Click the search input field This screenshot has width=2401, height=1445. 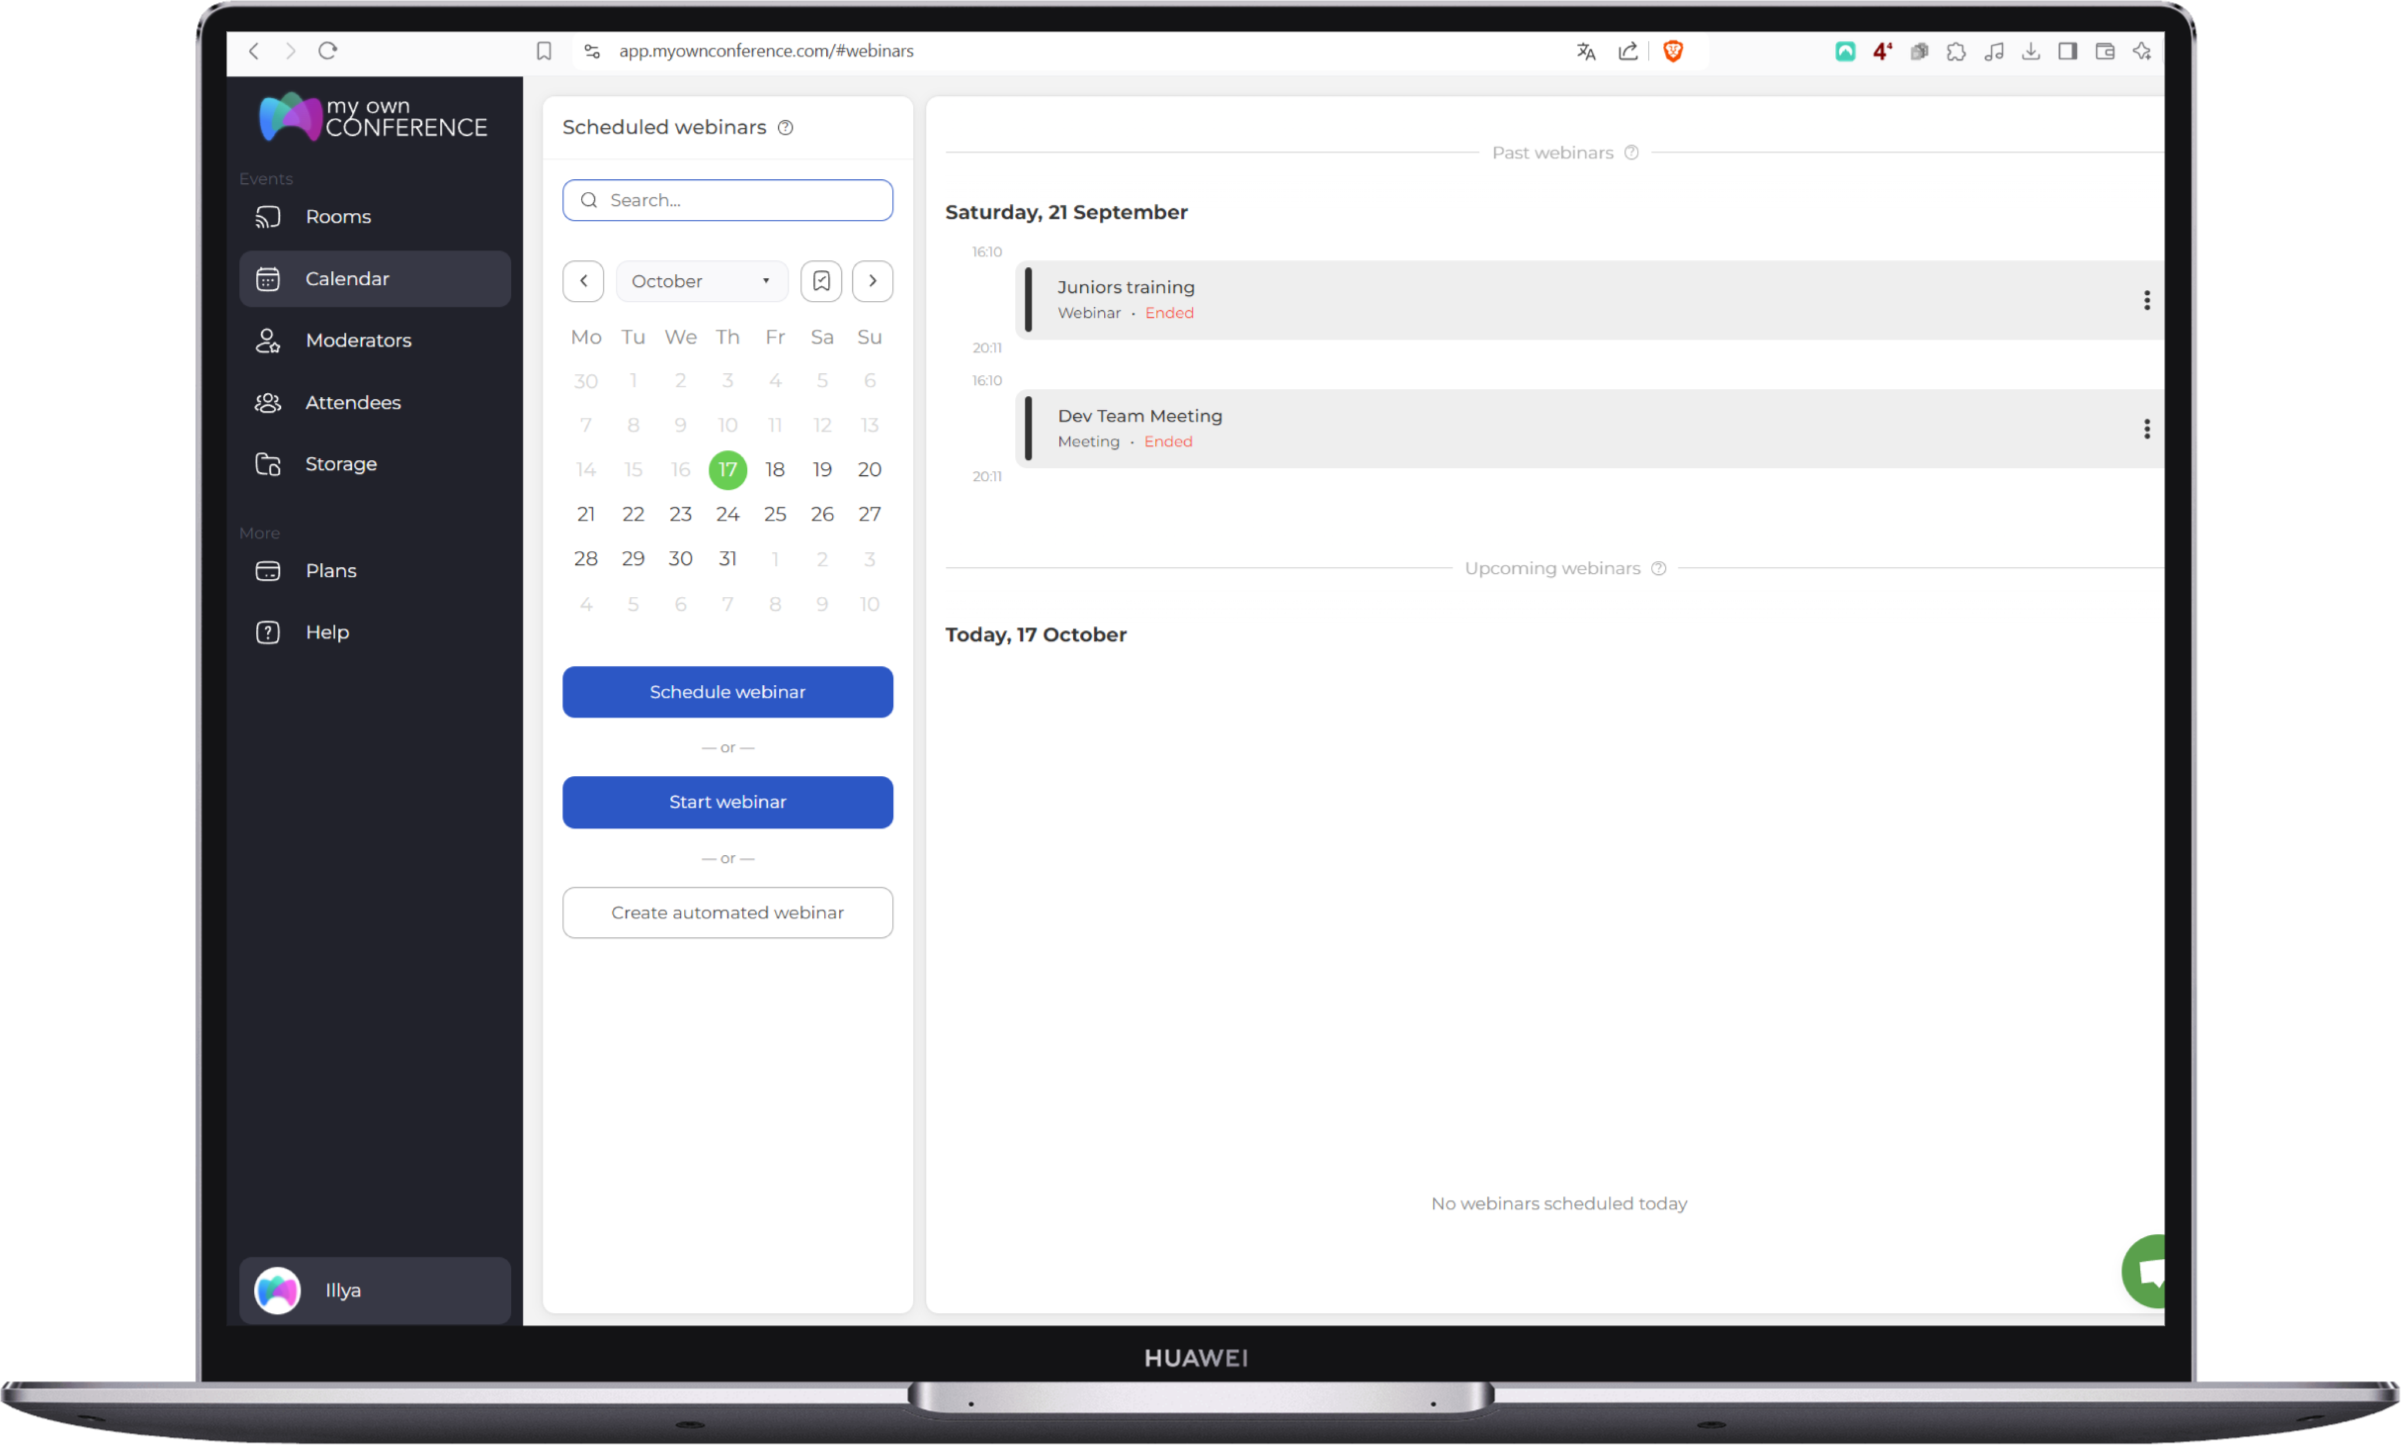point(725,199)
